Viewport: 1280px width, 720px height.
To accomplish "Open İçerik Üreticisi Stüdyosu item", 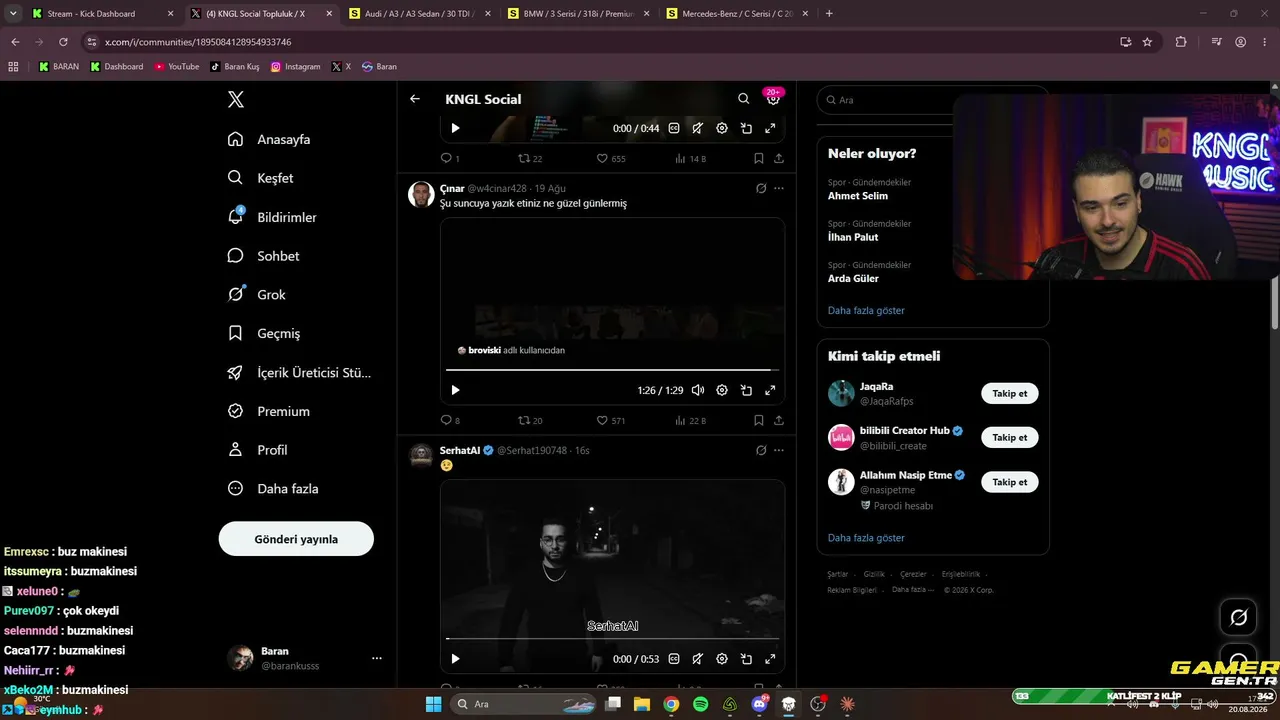I will tap(300, 372).
